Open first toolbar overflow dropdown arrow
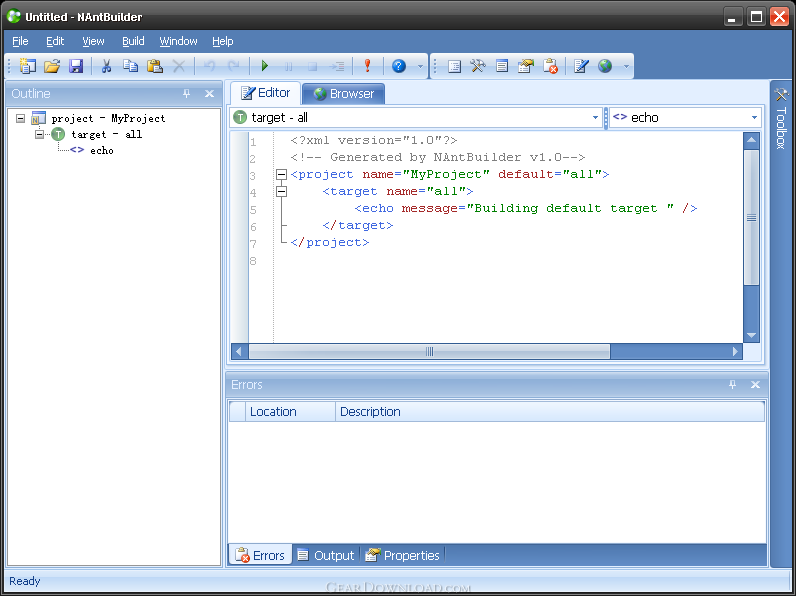This screenshot has width=796, height=596. coord(420,67)
